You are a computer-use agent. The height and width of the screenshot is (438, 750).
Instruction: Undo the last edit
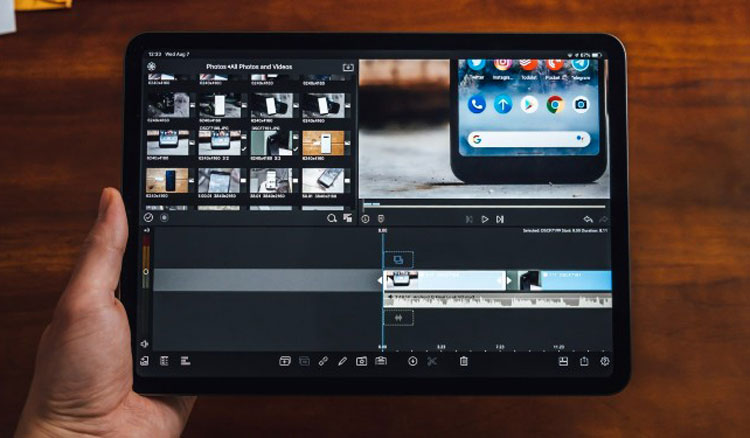pos(588,219)
